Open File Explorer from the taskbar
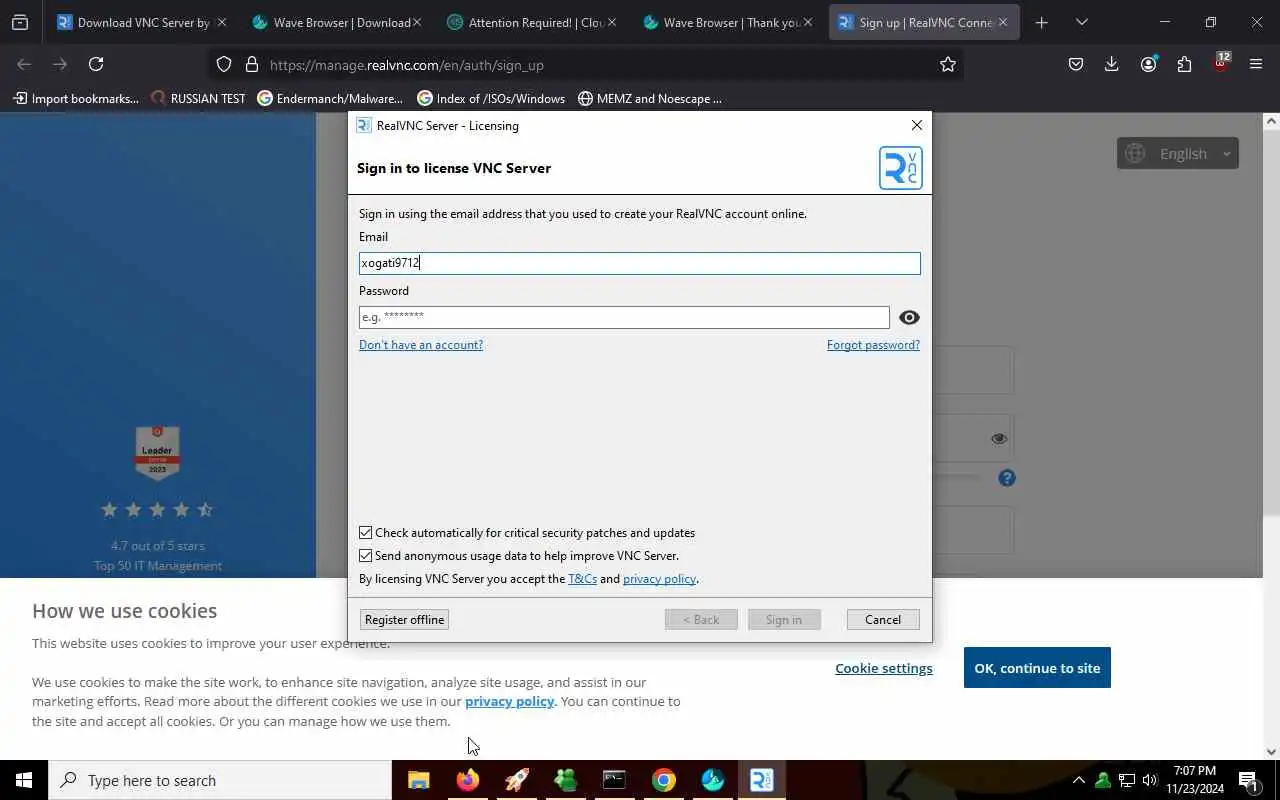1280x800 pixels. pyautogui.click(x=419, y=780)
